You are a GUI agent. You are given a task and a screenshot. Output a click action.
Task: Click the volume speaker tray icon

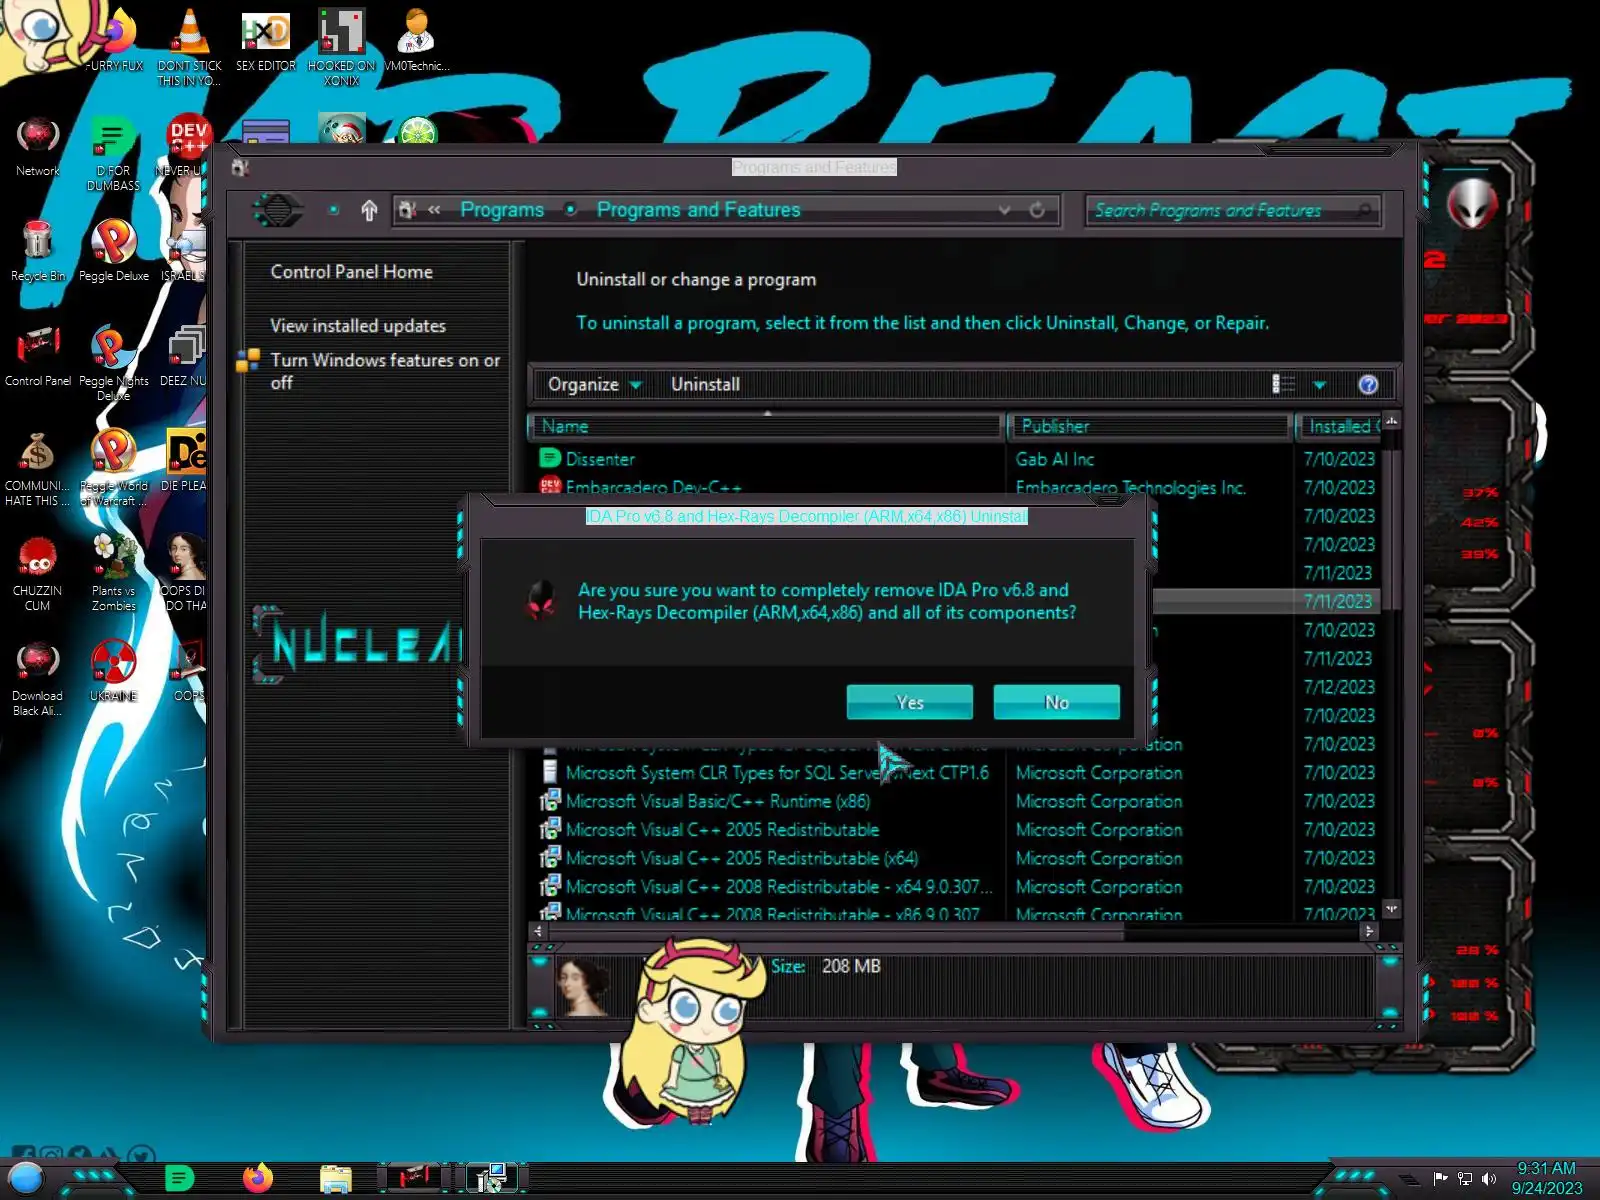(x=1489, y=1178)
